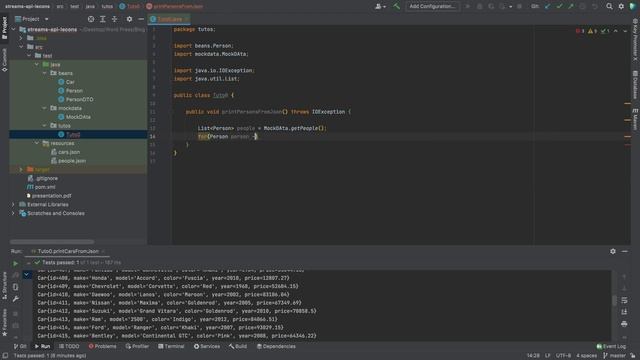
Task: Open Run tool window button
Action: coord(42,346)
